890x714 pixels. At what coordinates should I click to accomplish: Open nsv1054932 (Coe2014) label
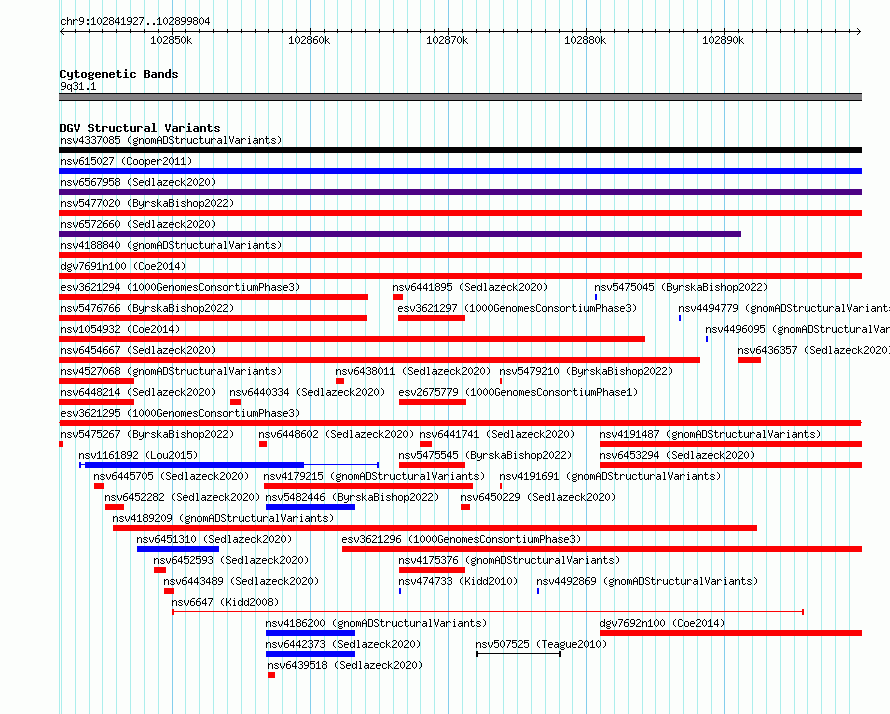click(x=120, y=329)
